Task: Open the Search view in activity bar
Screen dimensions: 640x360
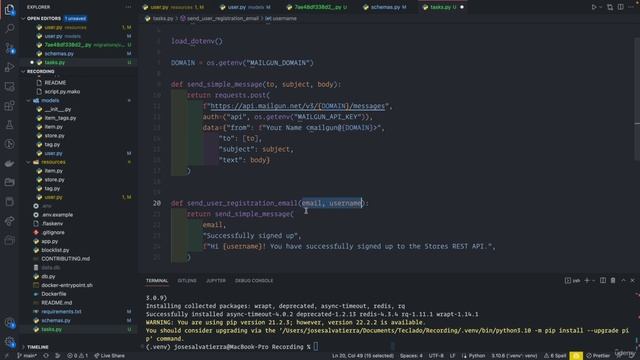Action: (x=9, y=29)
